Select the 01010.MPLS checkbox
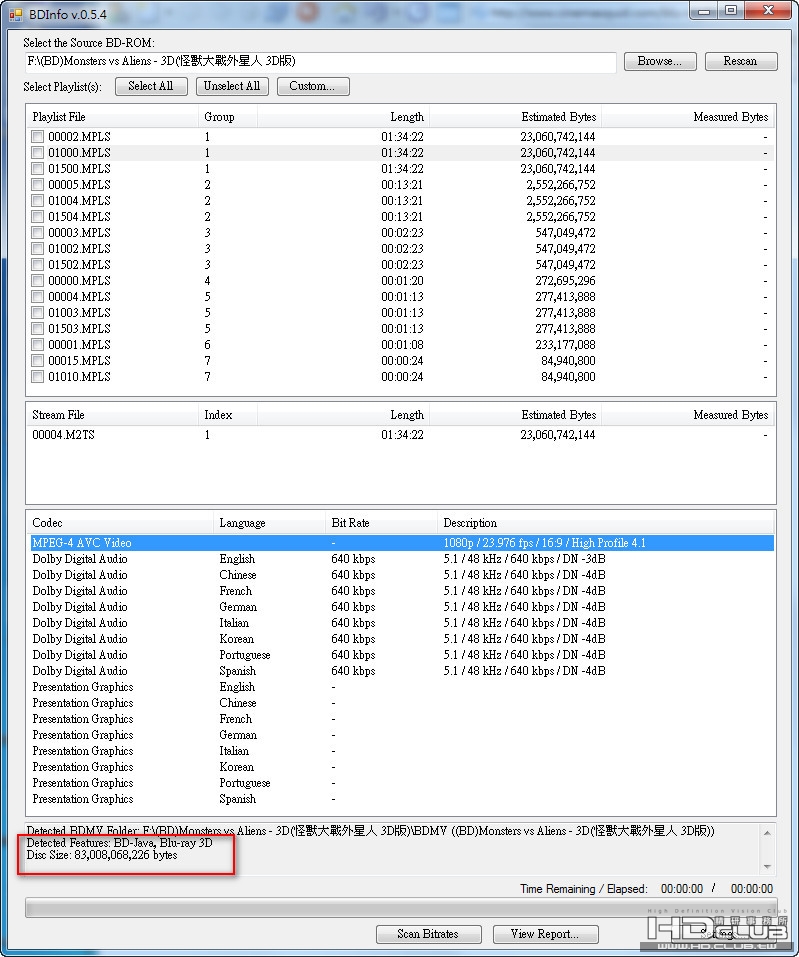Screen dimensions: 799x957 click(x=38, y=377)
